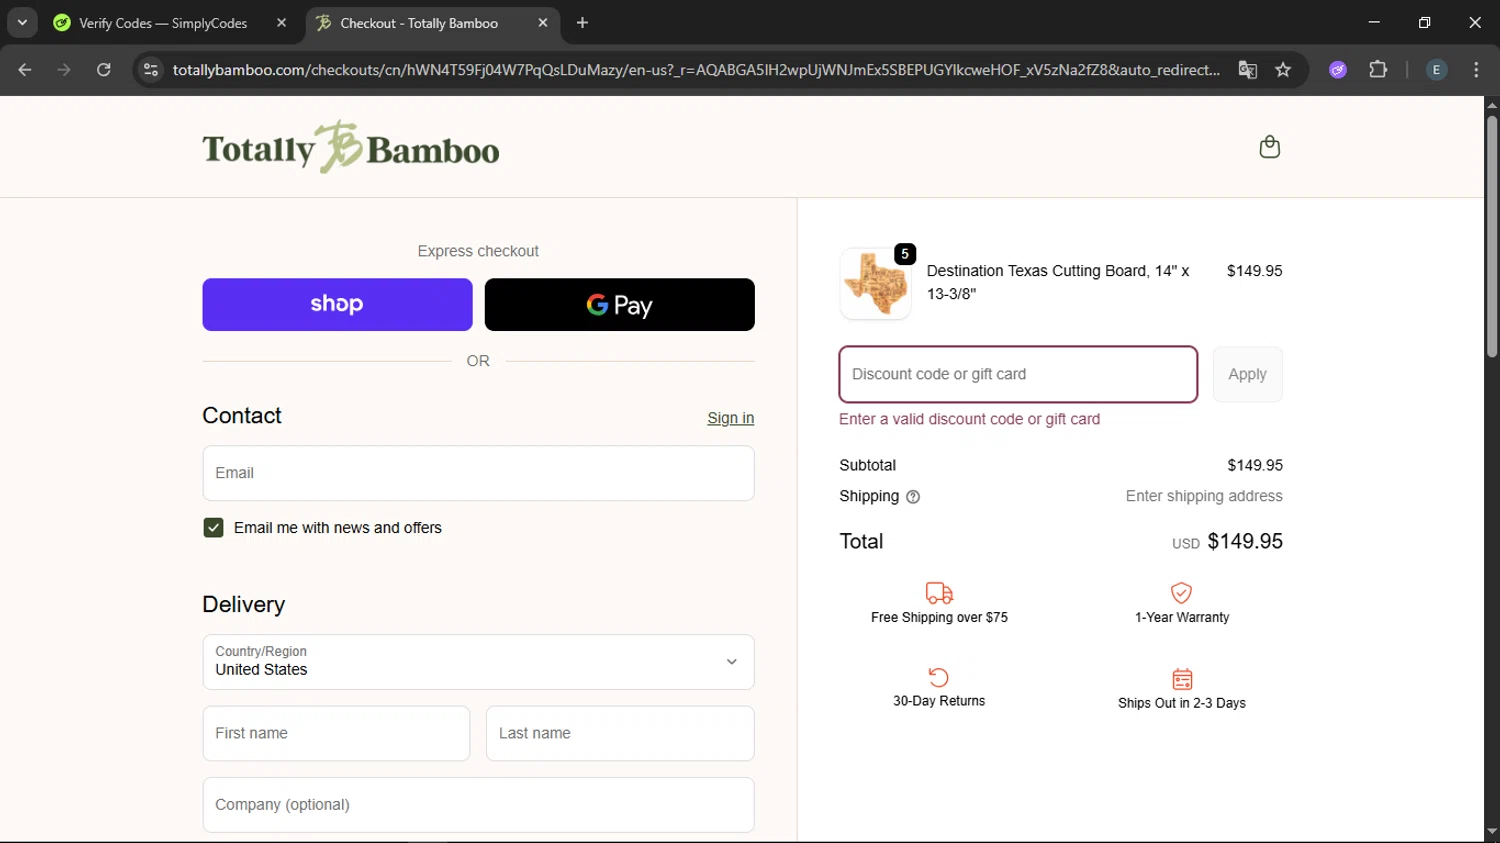Open the browser extensions puzzle icon
Screen dimensions: 1500x843
(1378, 70)
